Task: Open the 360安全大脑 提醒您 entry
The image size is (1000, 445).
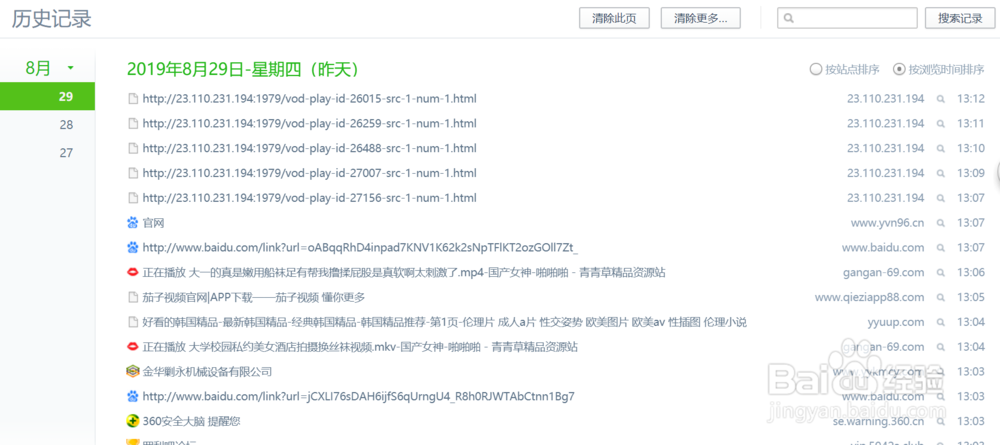Action: (191, 421)
